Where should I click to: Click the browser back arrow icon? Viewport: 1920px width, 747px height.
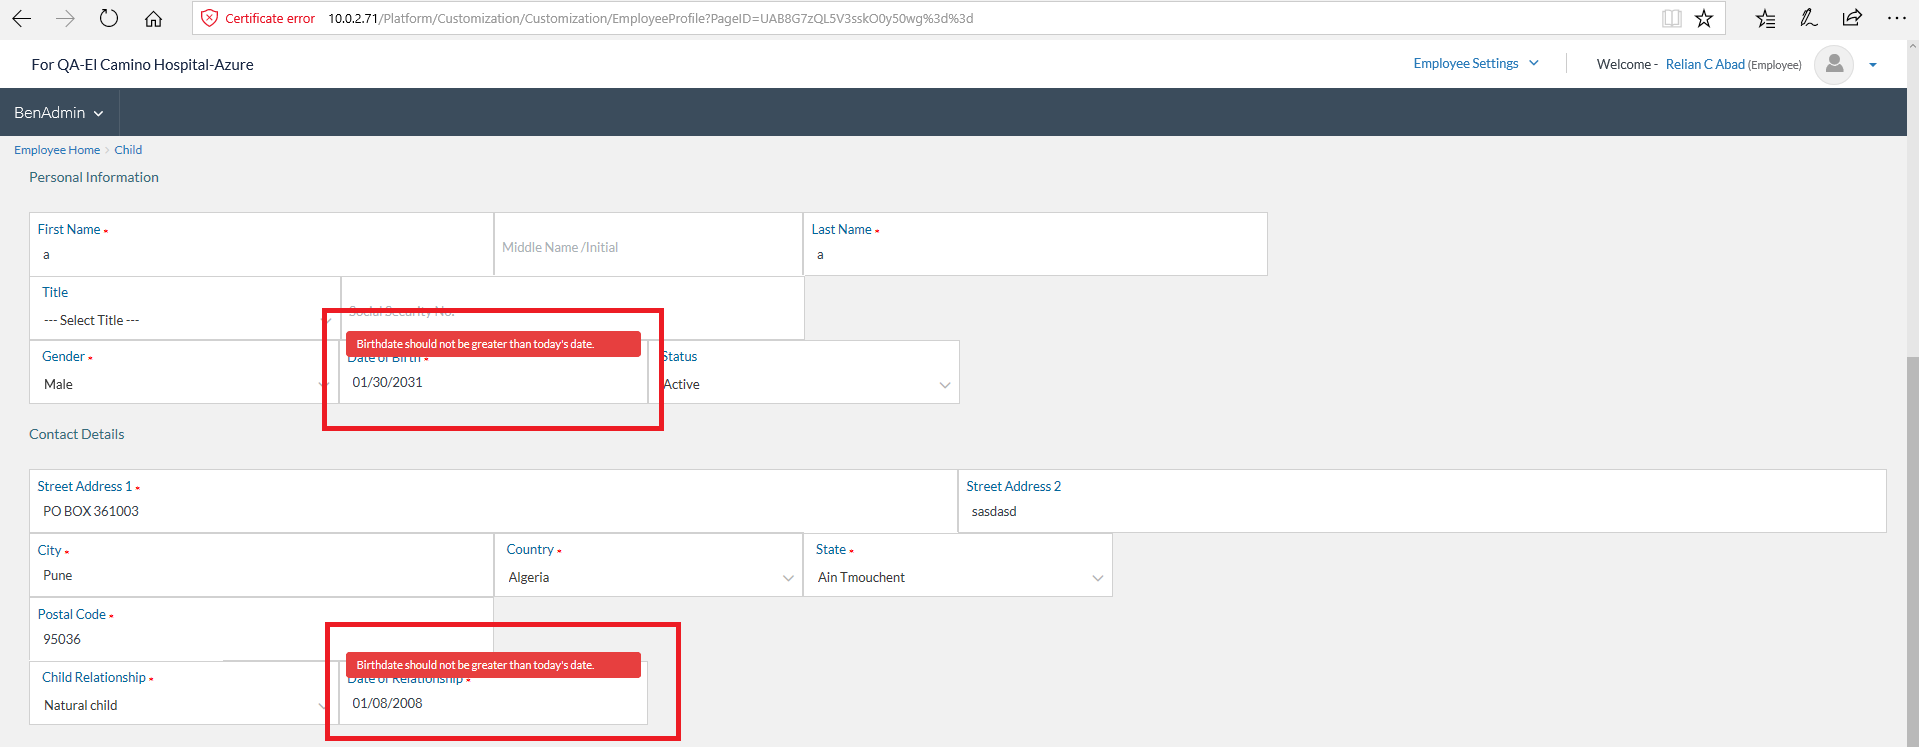(x=21, y=18)
